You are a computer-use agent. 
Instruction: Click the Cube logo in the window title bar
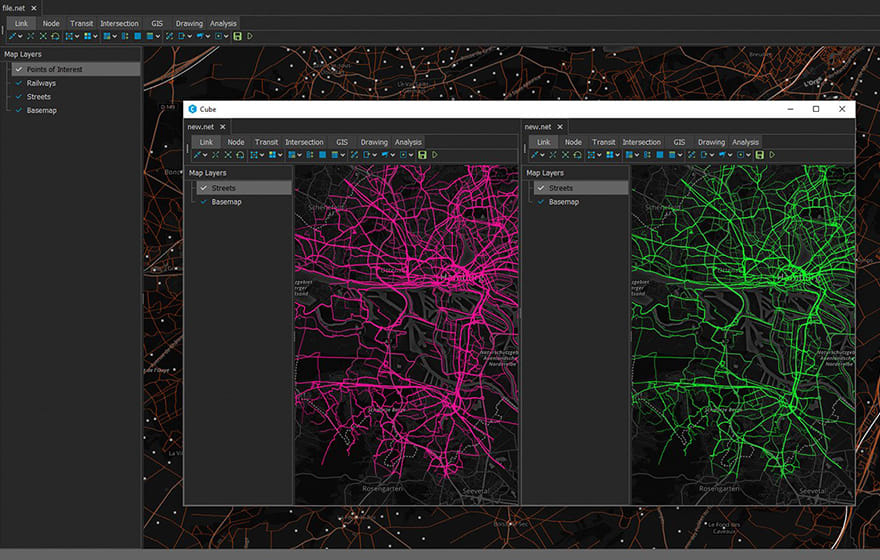click(192, 109)
